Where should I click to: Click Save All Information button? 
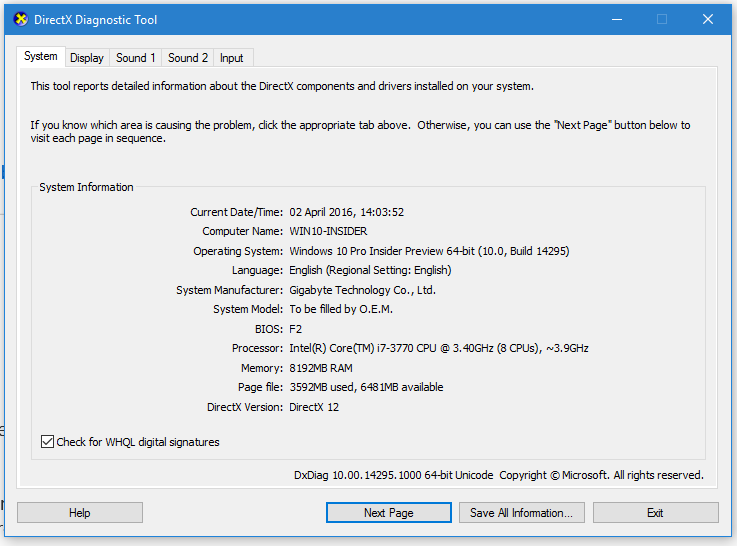point(522,513)
